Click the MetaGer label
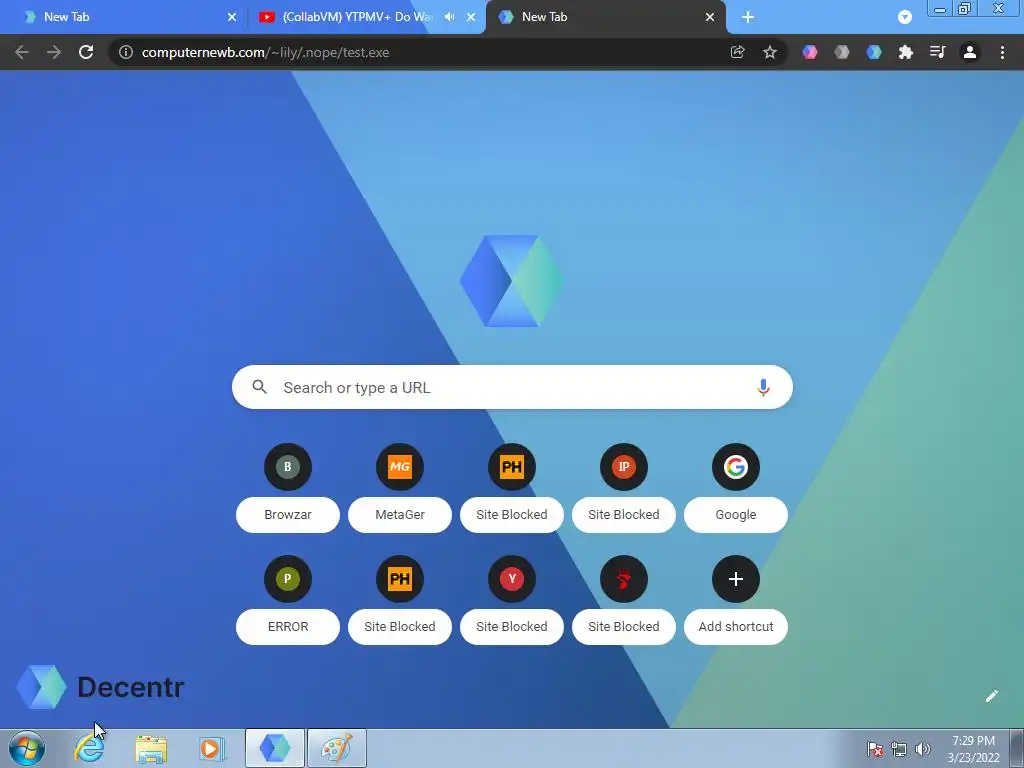The width and height of the screenshot is (1024, 768). pyautogui.click(x=400, y=515)
